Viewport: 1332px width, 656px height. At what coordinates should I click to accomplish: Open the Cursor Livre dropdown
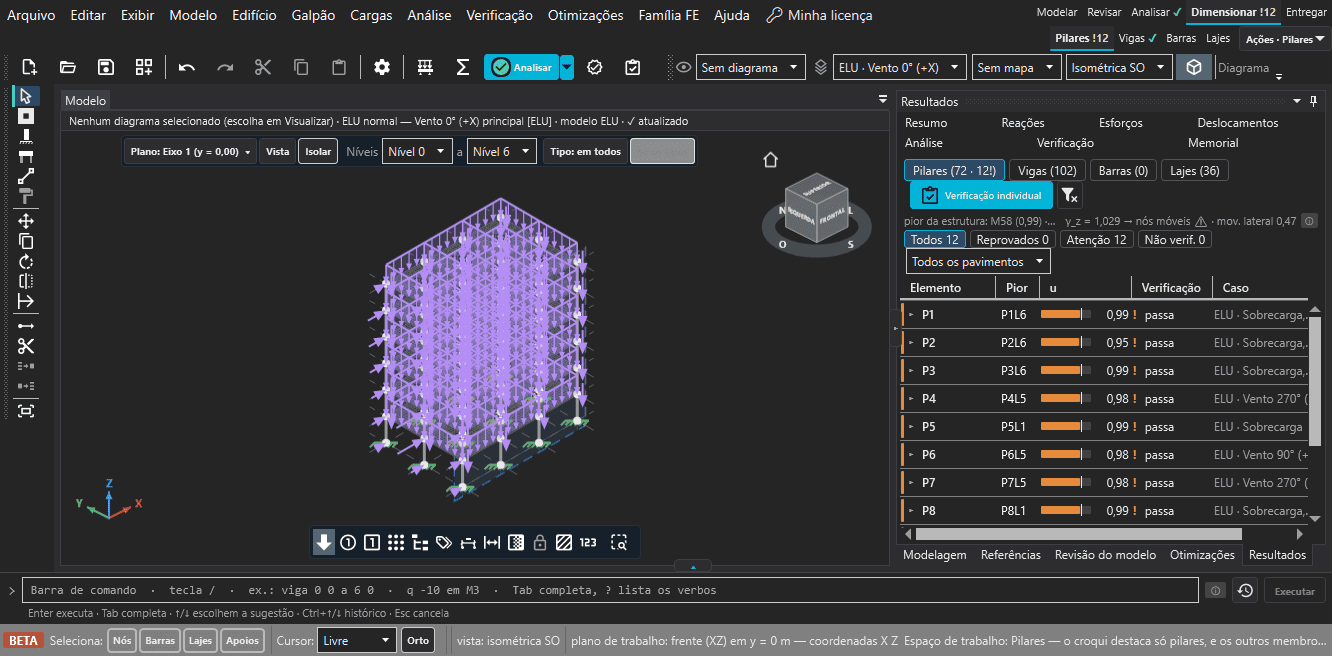coord(357,640)
